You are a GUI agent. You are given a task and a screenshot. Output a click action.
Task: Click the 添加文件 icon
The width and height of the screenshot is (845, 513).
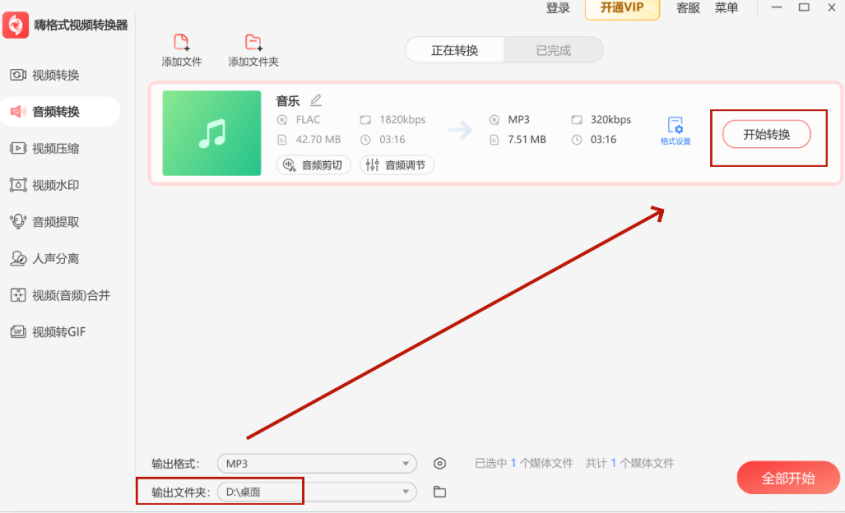182,42
